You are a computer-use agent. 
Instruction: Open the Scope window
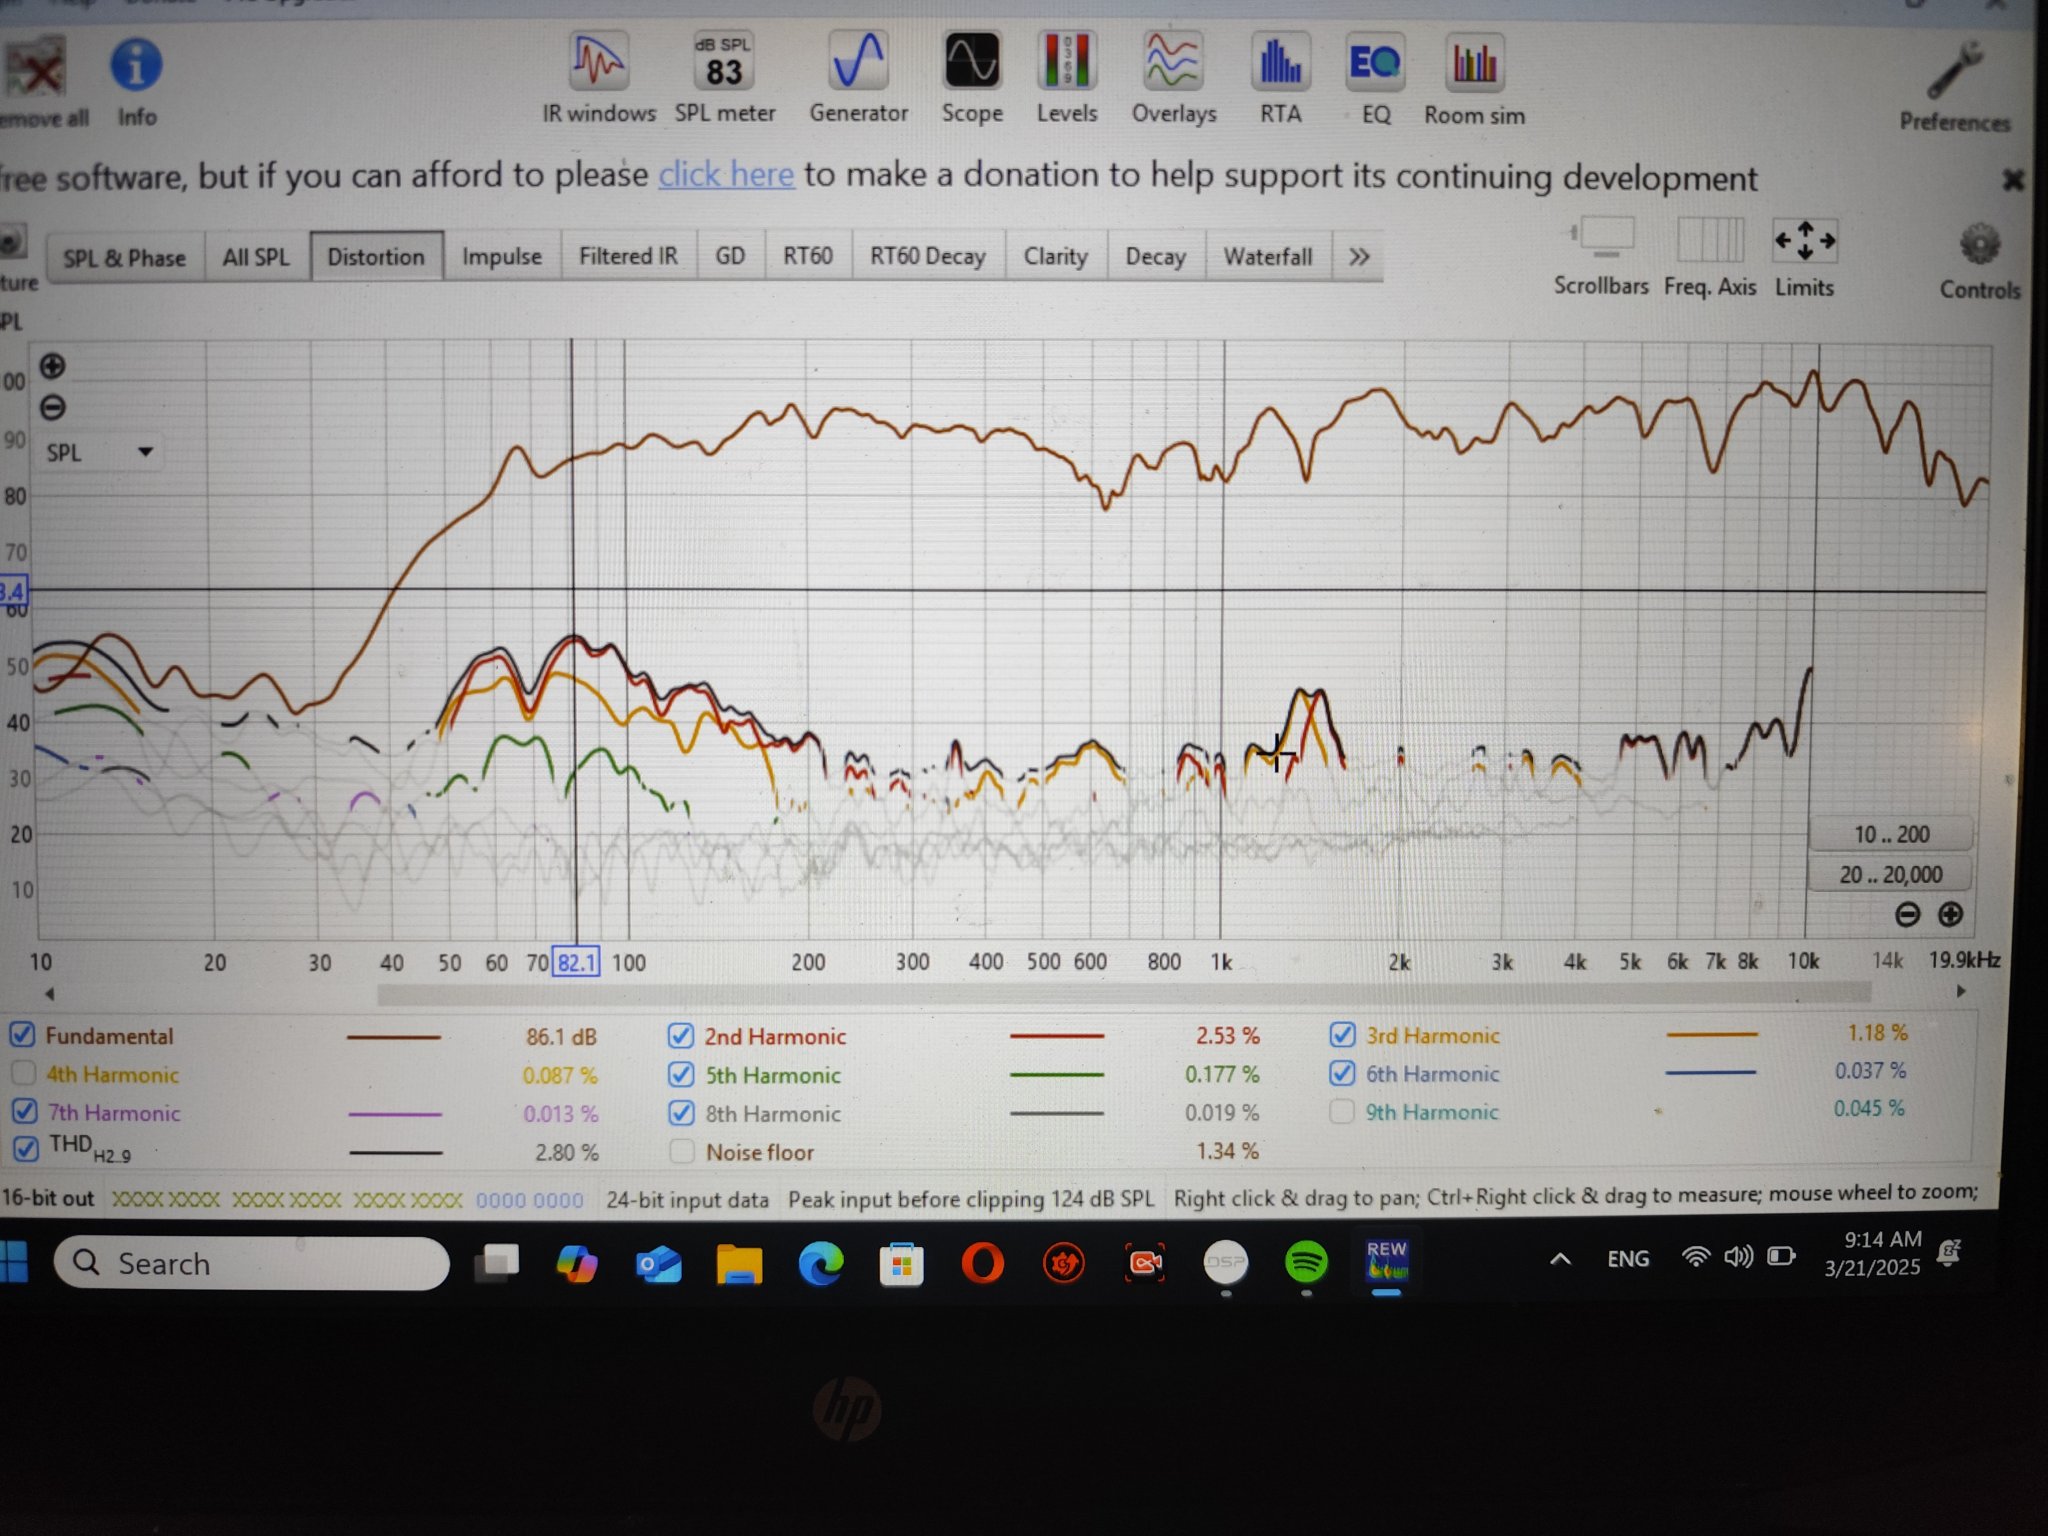point(971,63)
